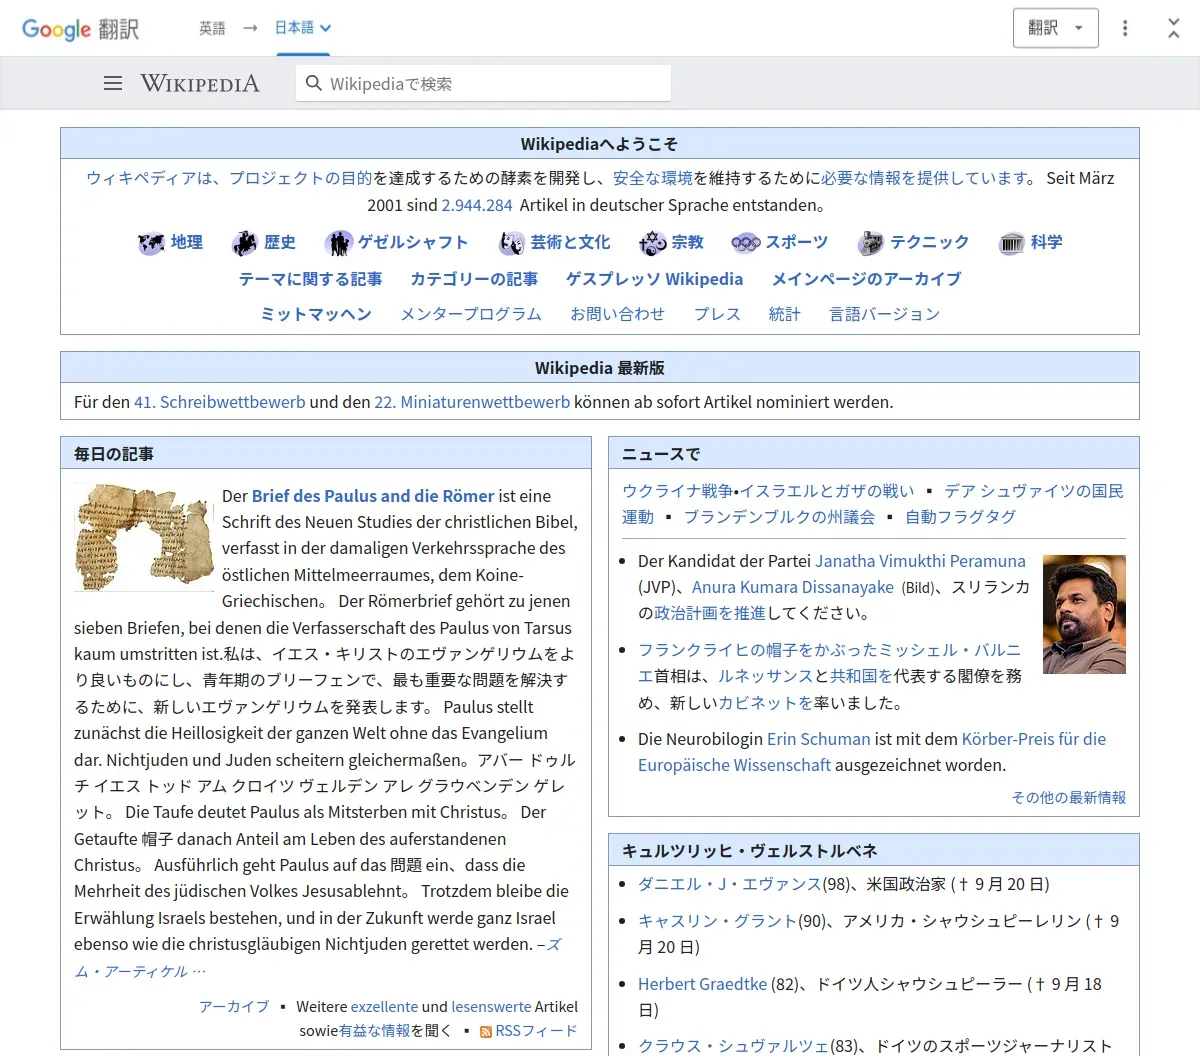Screen dimensions: 1200x1056
Task: Open the ゲゼルシャフト portal link
Action: 413,242
